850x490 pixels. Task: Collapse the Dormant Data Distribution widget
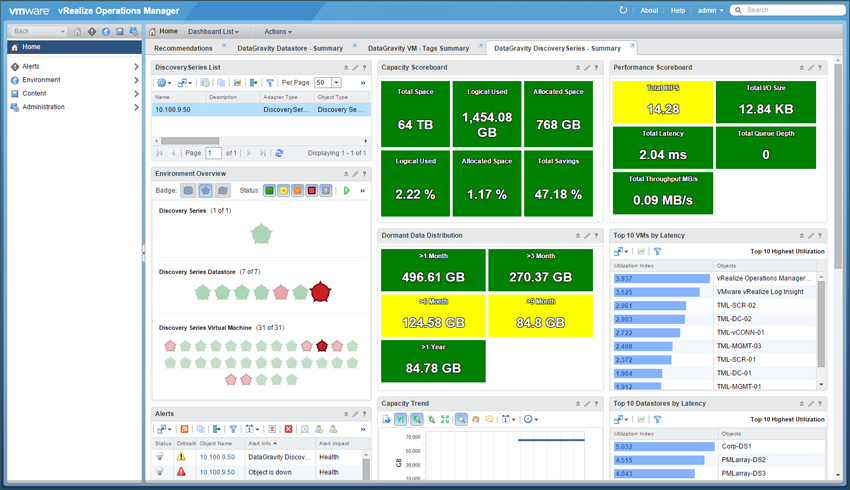(578, 236)
